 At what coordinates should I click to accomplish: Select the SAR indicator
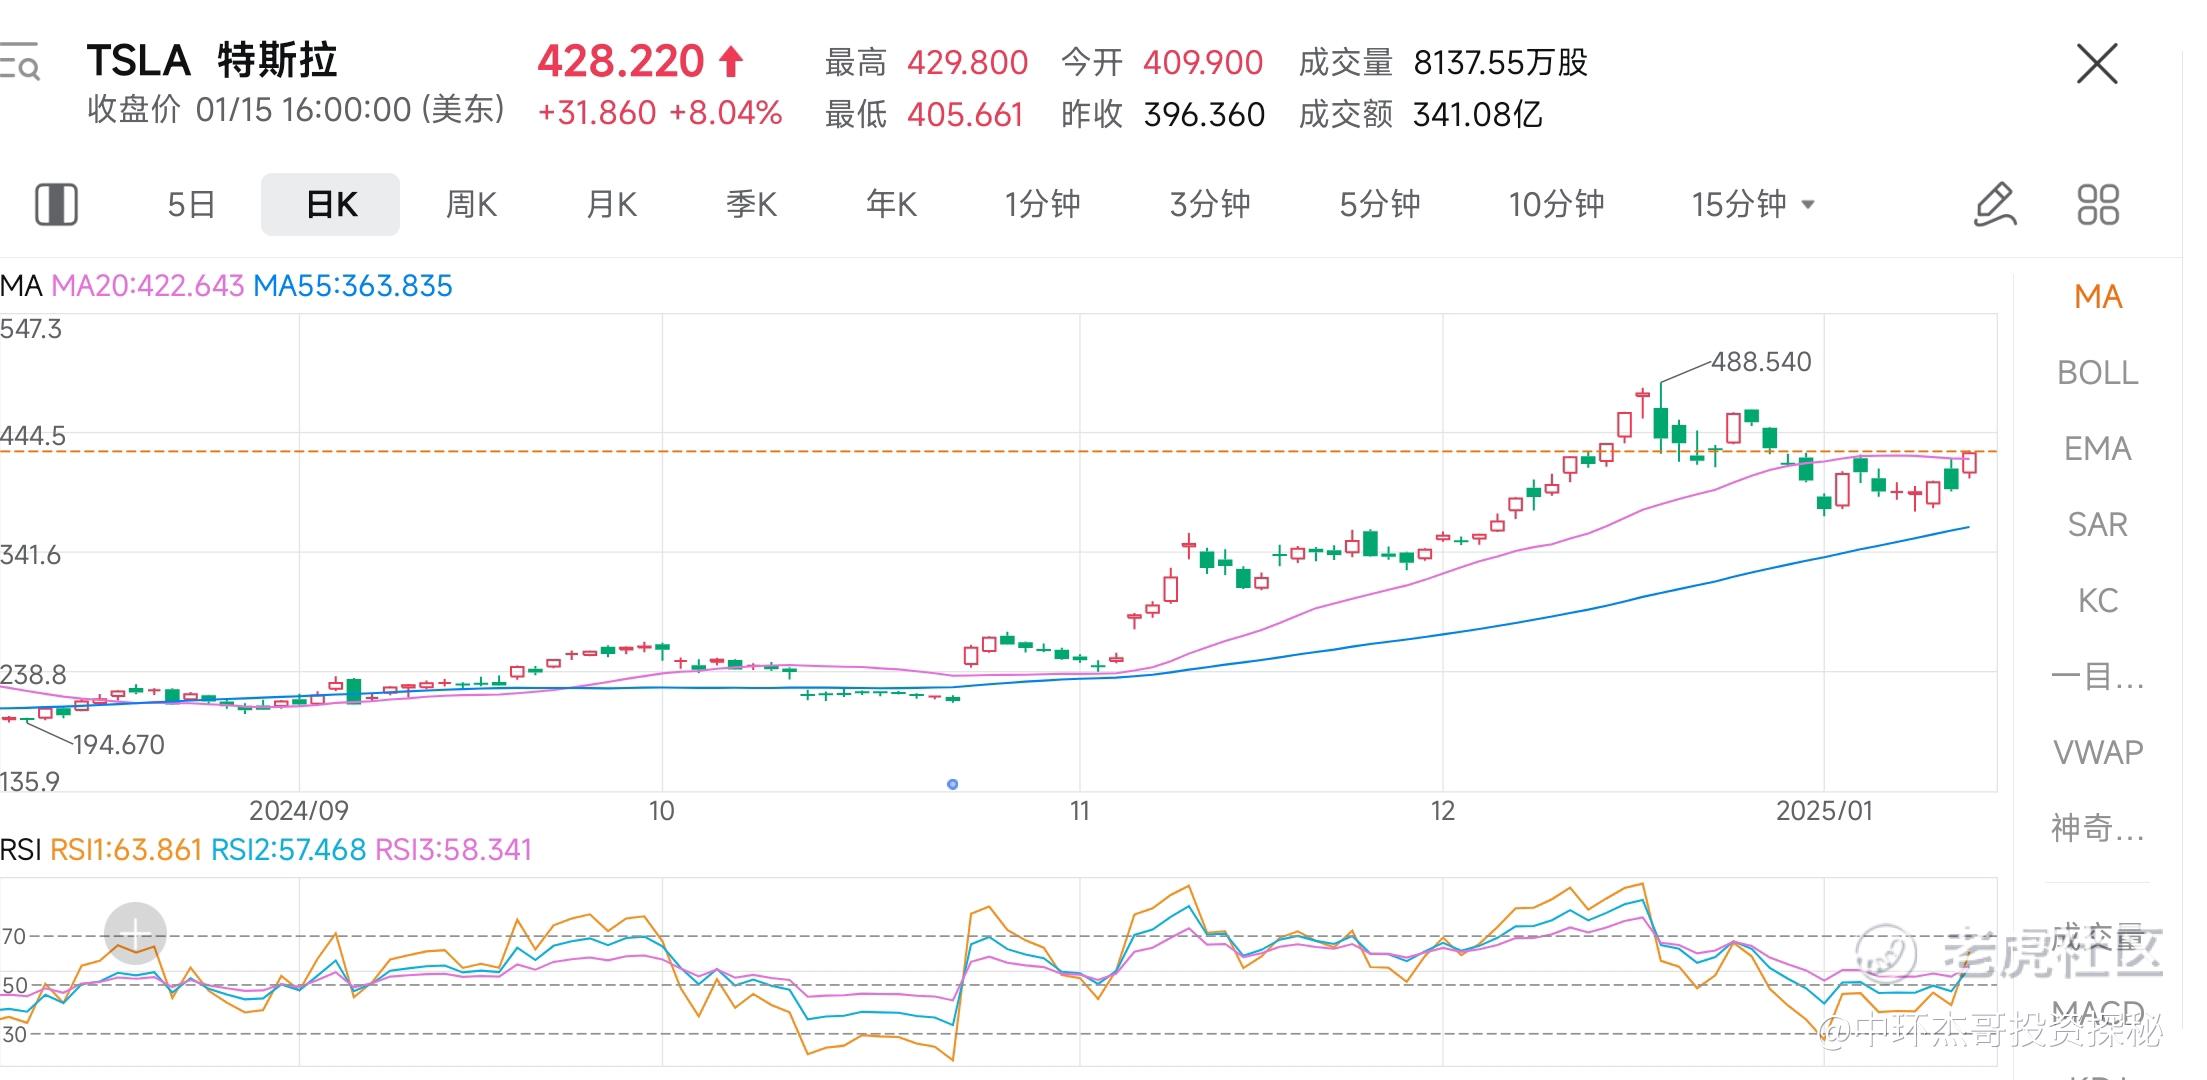click(x=2098, y=524)
